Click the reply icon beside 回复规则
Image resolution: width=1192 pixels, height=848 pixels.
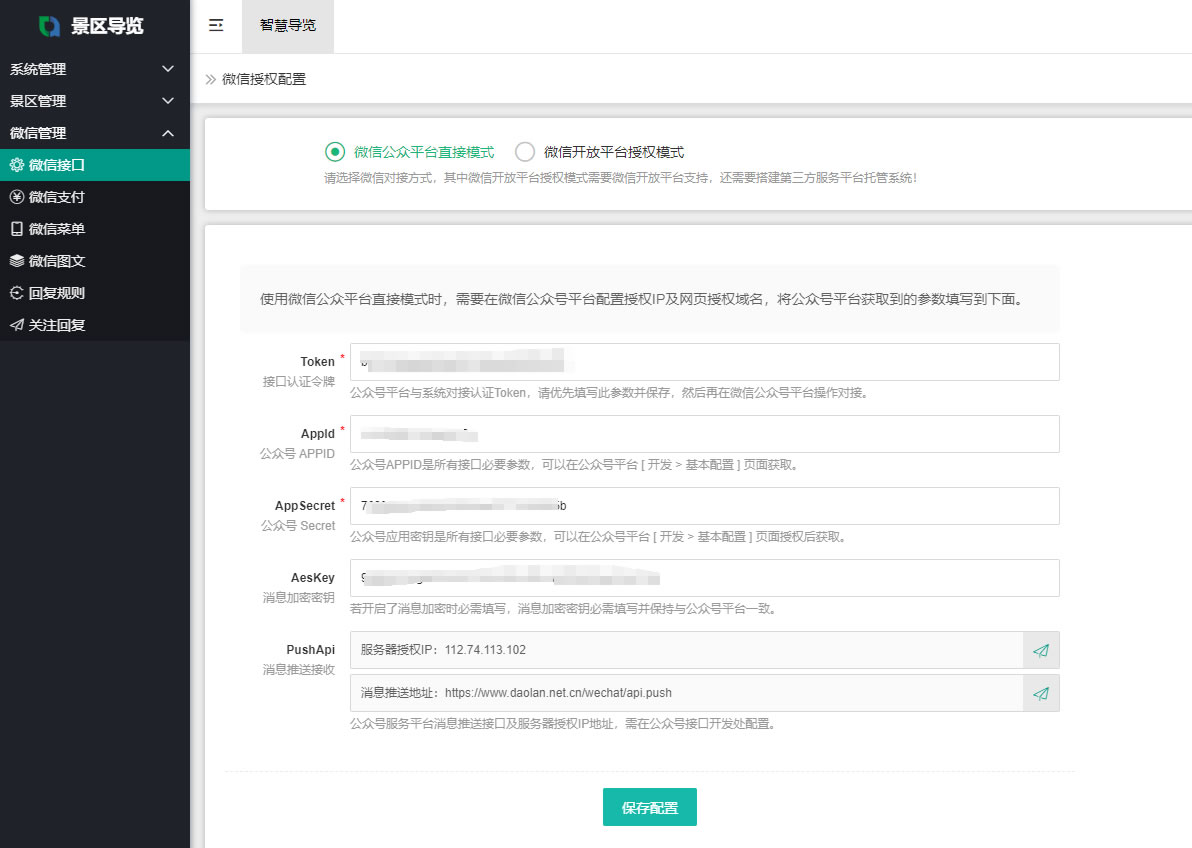(16, 293)
